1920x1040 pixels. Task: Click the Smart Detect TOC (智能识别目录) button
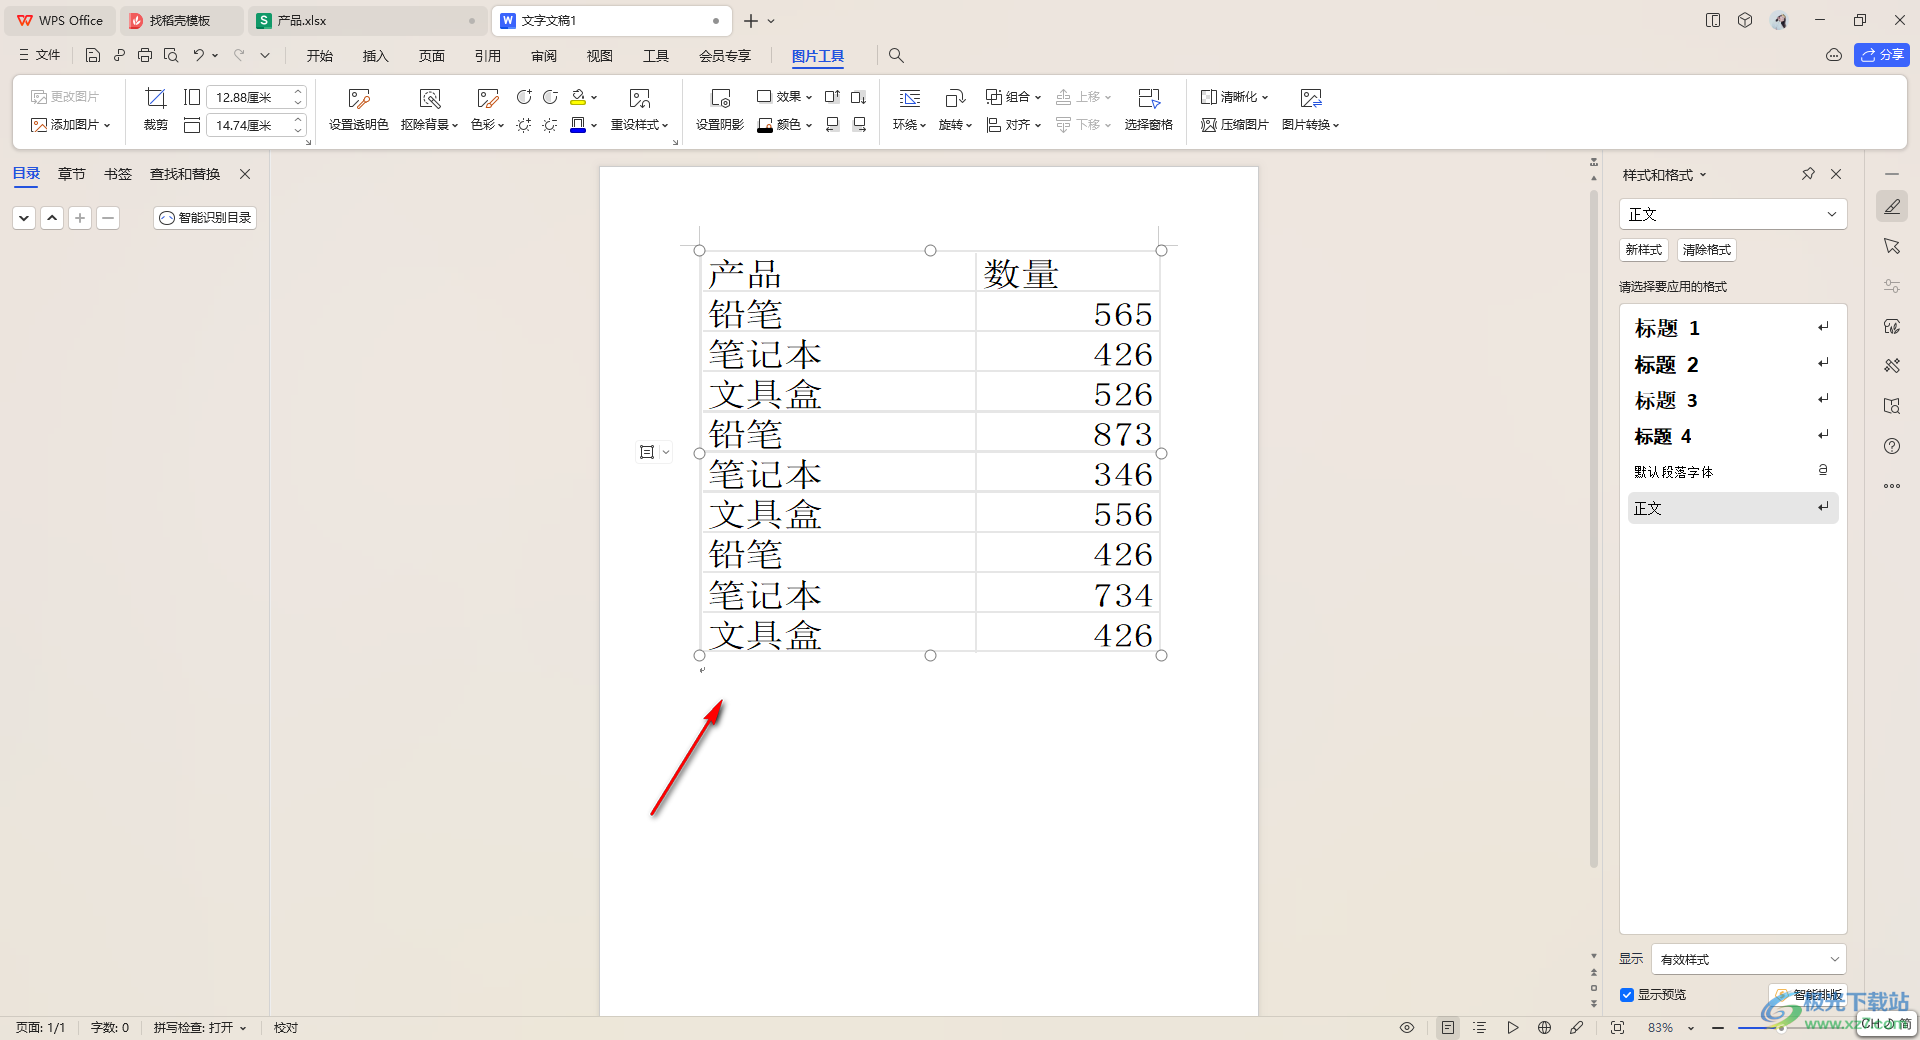pyautogui.click(x=205, y=218)
